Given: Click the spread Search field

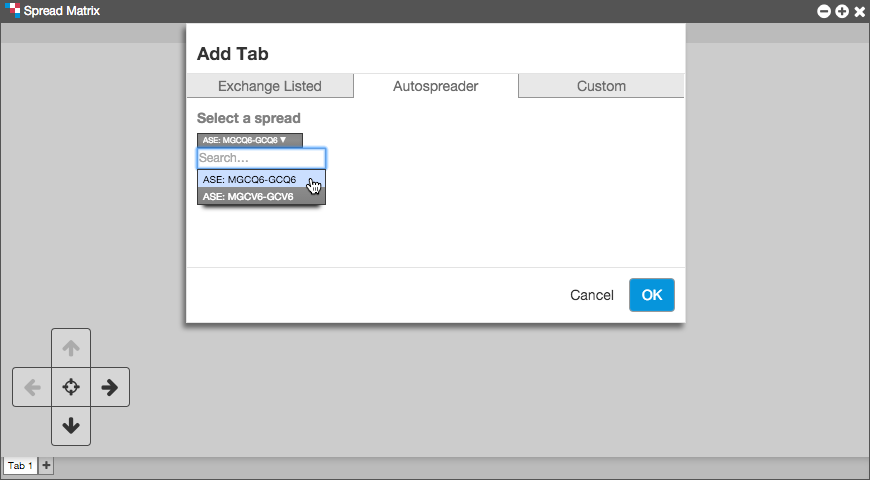Looking at the screenshot, I should tap(261, 158).
